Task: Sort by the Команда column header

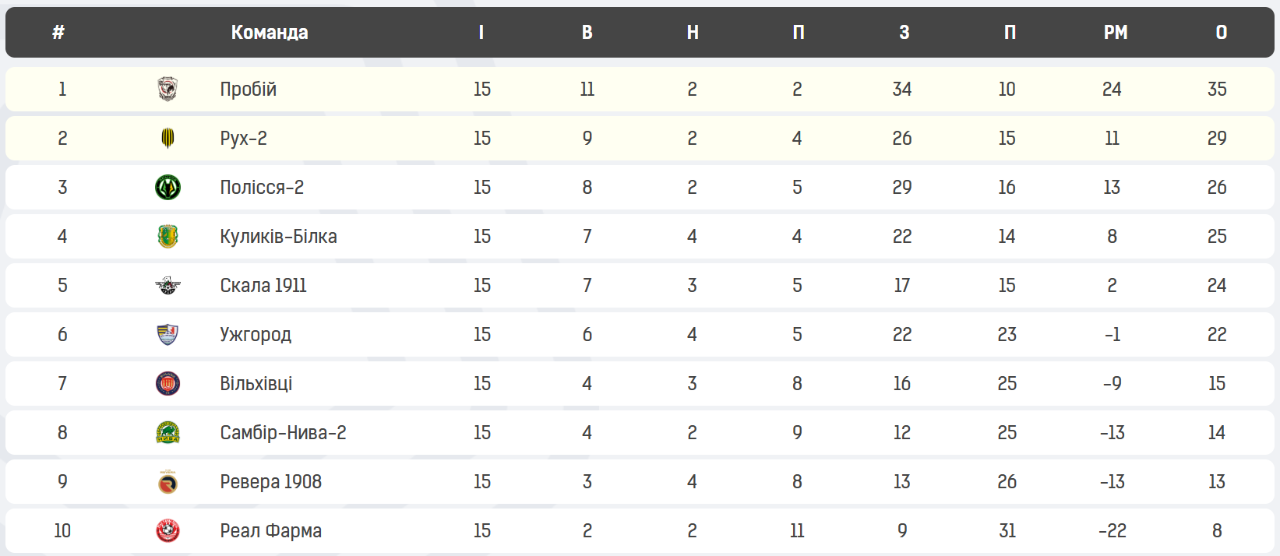Action: coord(270,32)
